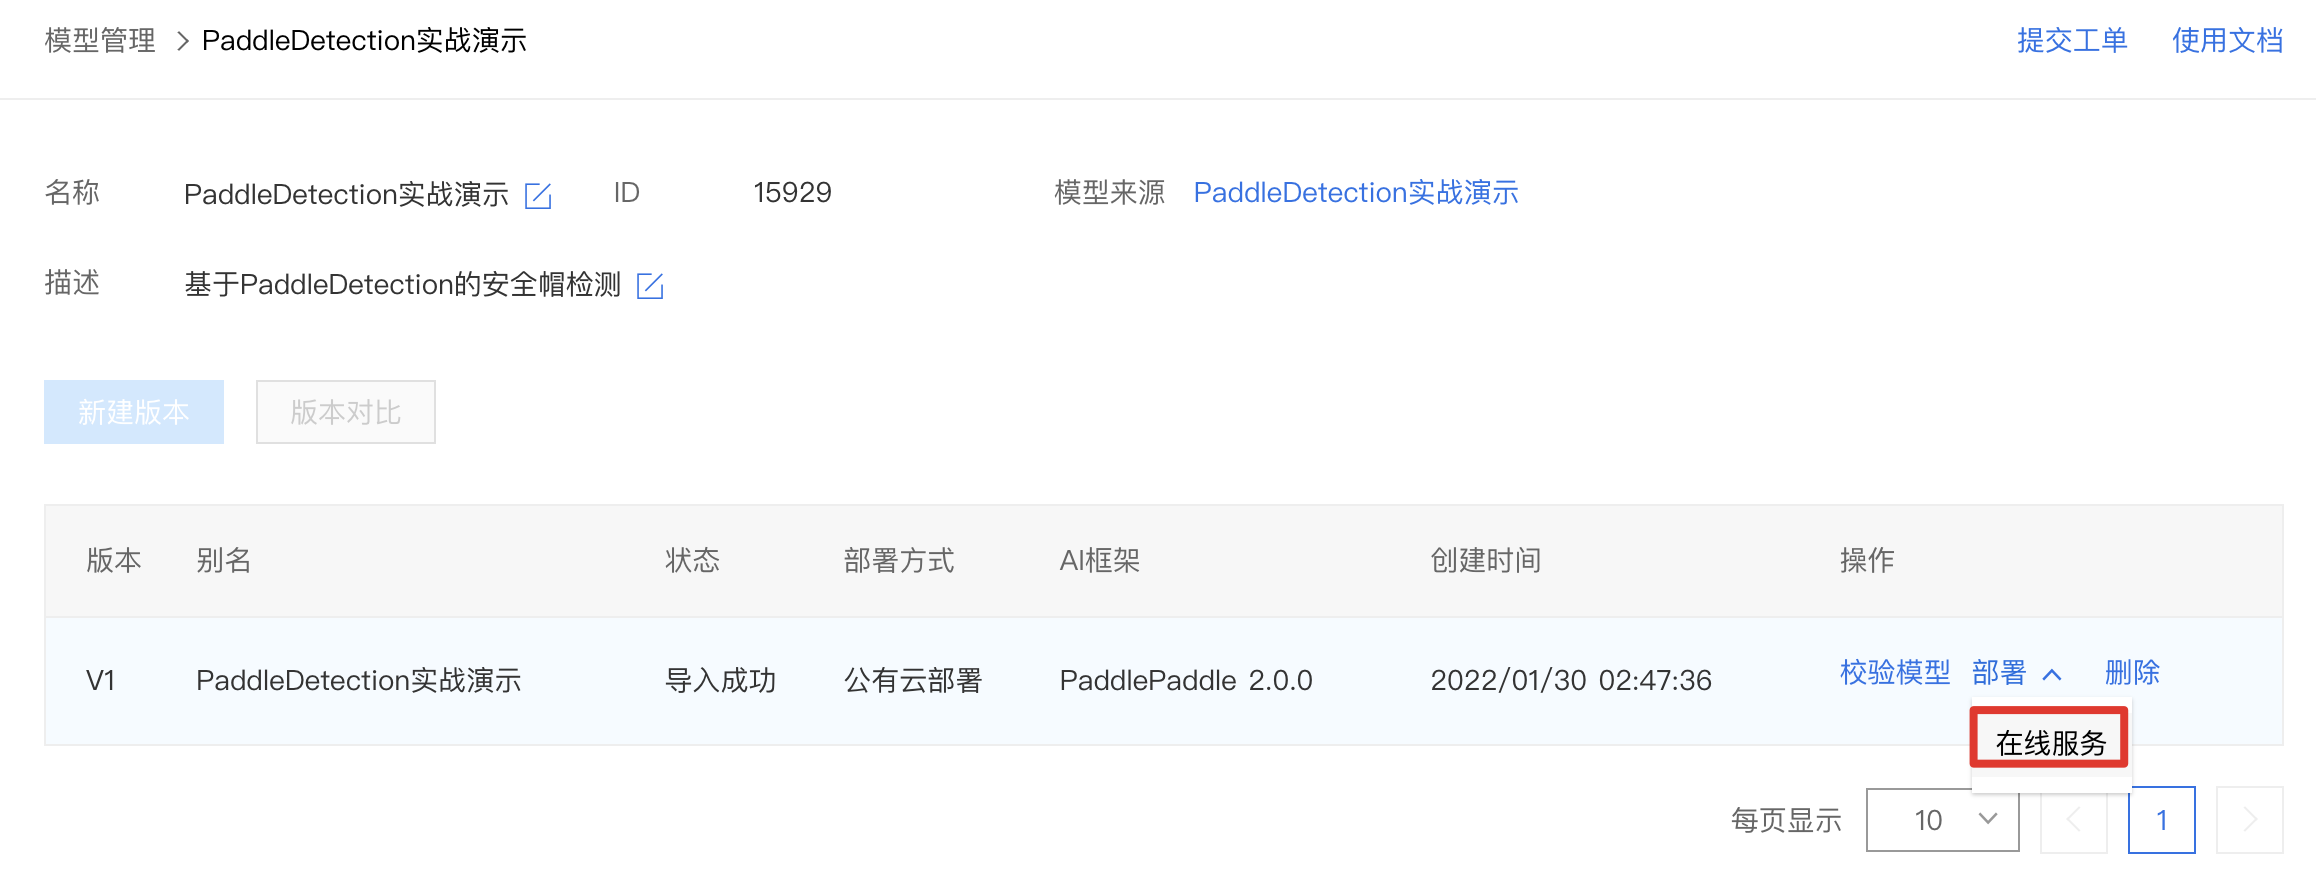Open the 提交工单 link
This screenshot has height=872, width=2316.
2072,41
